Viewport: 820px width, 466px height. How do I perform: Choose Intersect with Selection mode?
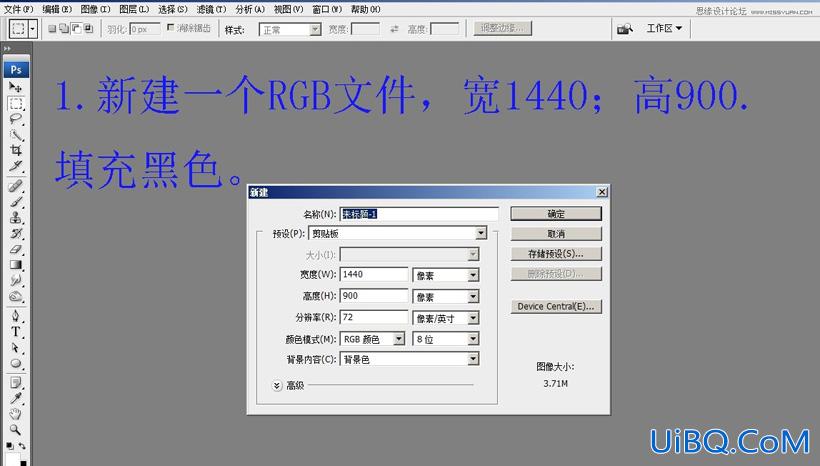88,29
